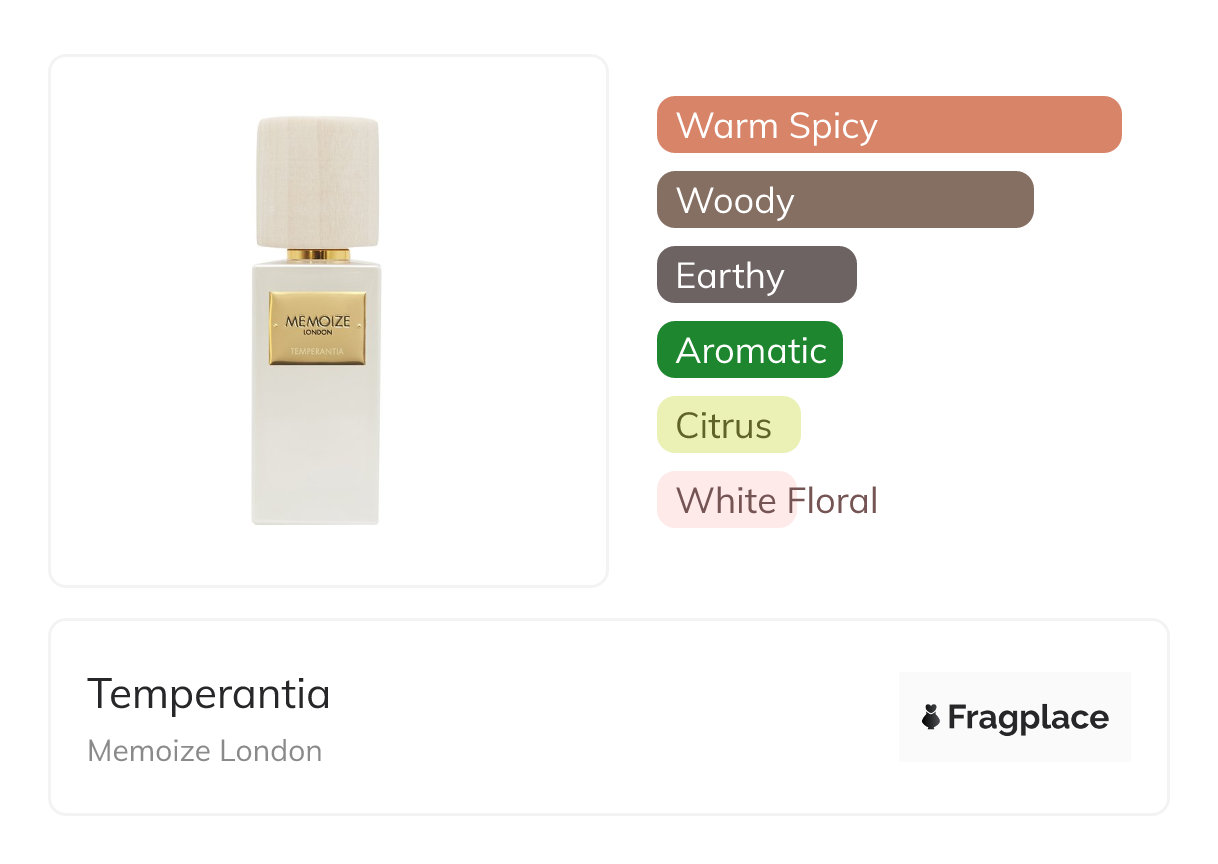The height and width of the screenshot is (864, 1218).
Task: Choose the green Aromatic accord bar
Action: 749,350
